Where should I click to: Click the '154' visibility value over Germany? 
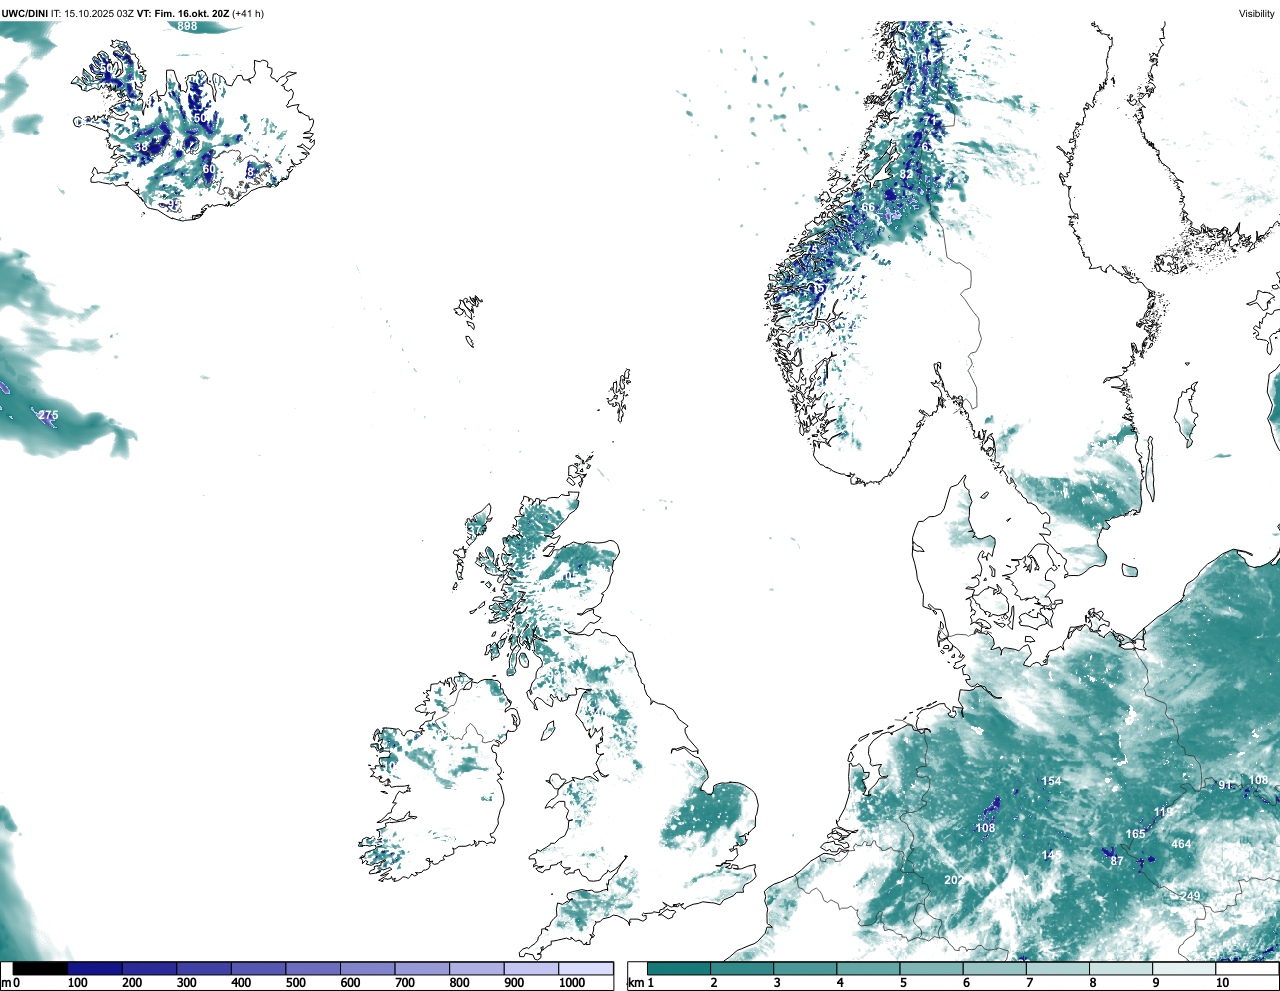click(x=1051, y=782)
